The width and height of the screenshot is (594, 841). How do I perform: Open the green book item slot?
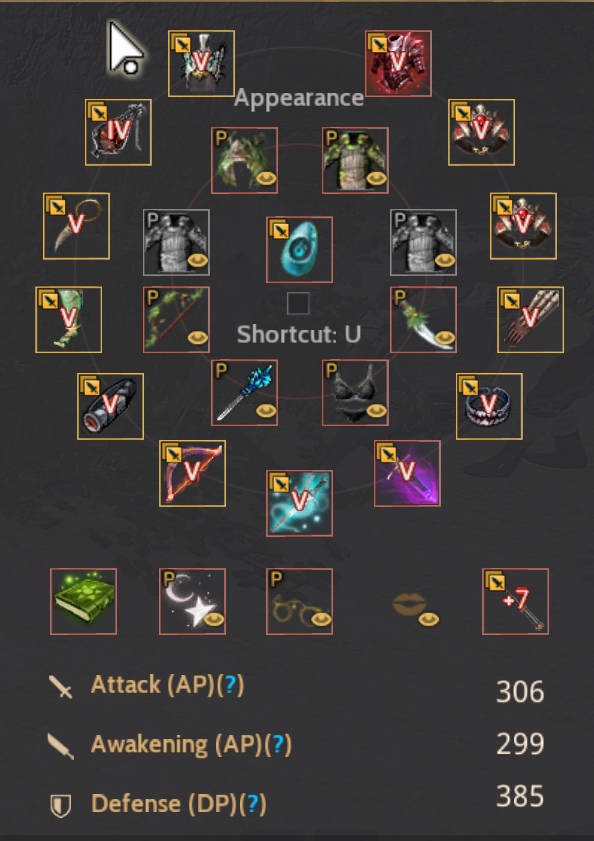pos(83,601)
